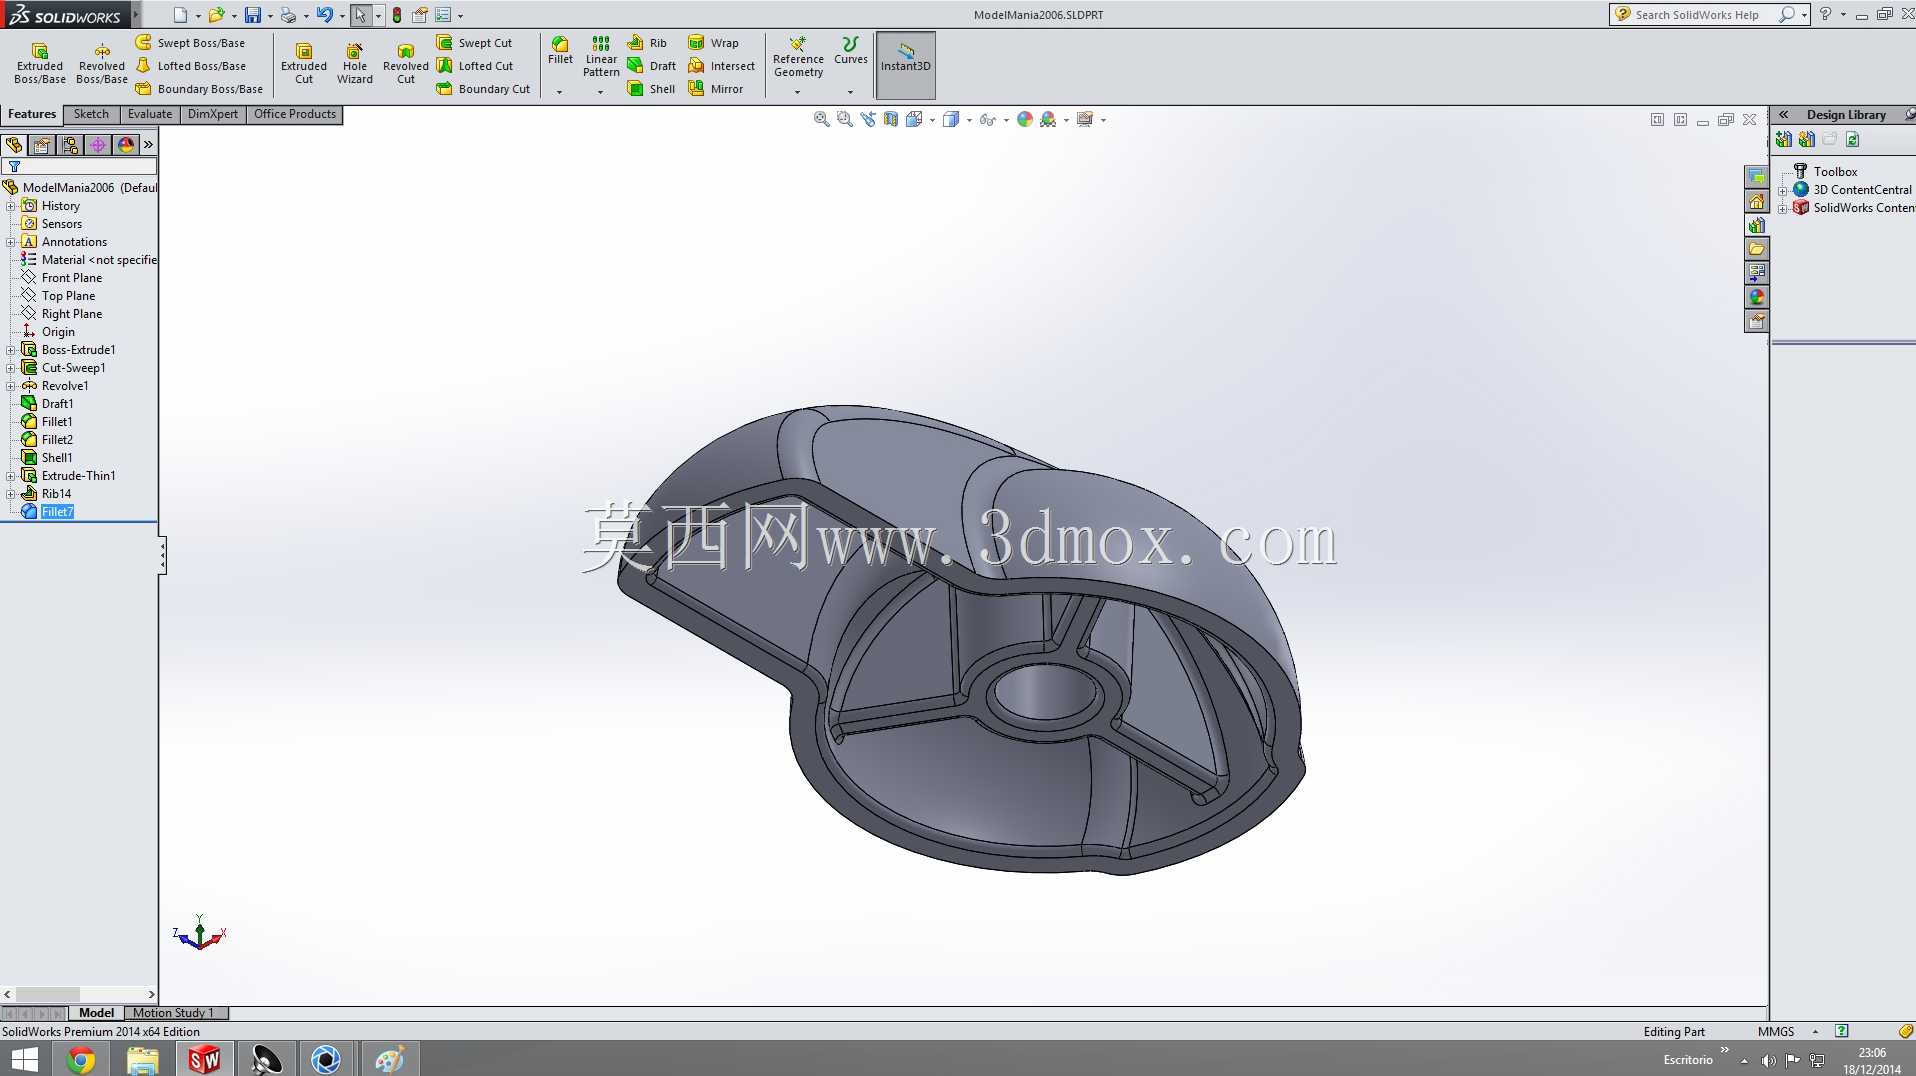1916x1076 pixels.
Task: Use the Draft feature tool
Action: pos(651,66)
